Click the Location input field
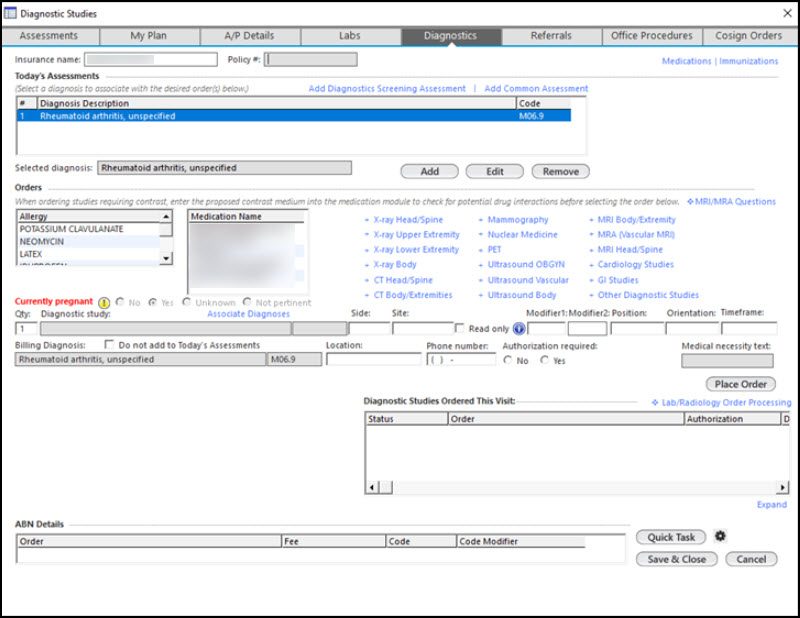This screenshot has width=800, height=618. pos(373,359)
